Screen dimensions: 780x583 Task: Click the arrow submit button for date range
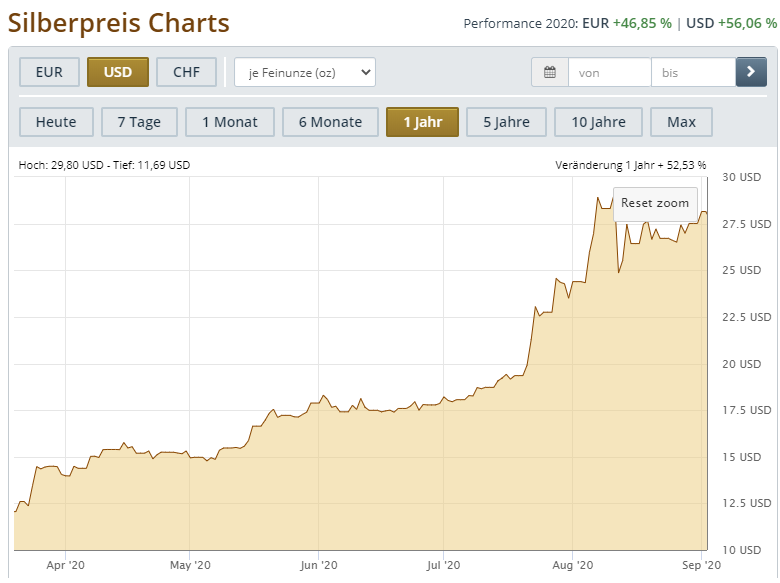(x=751, y=72)
